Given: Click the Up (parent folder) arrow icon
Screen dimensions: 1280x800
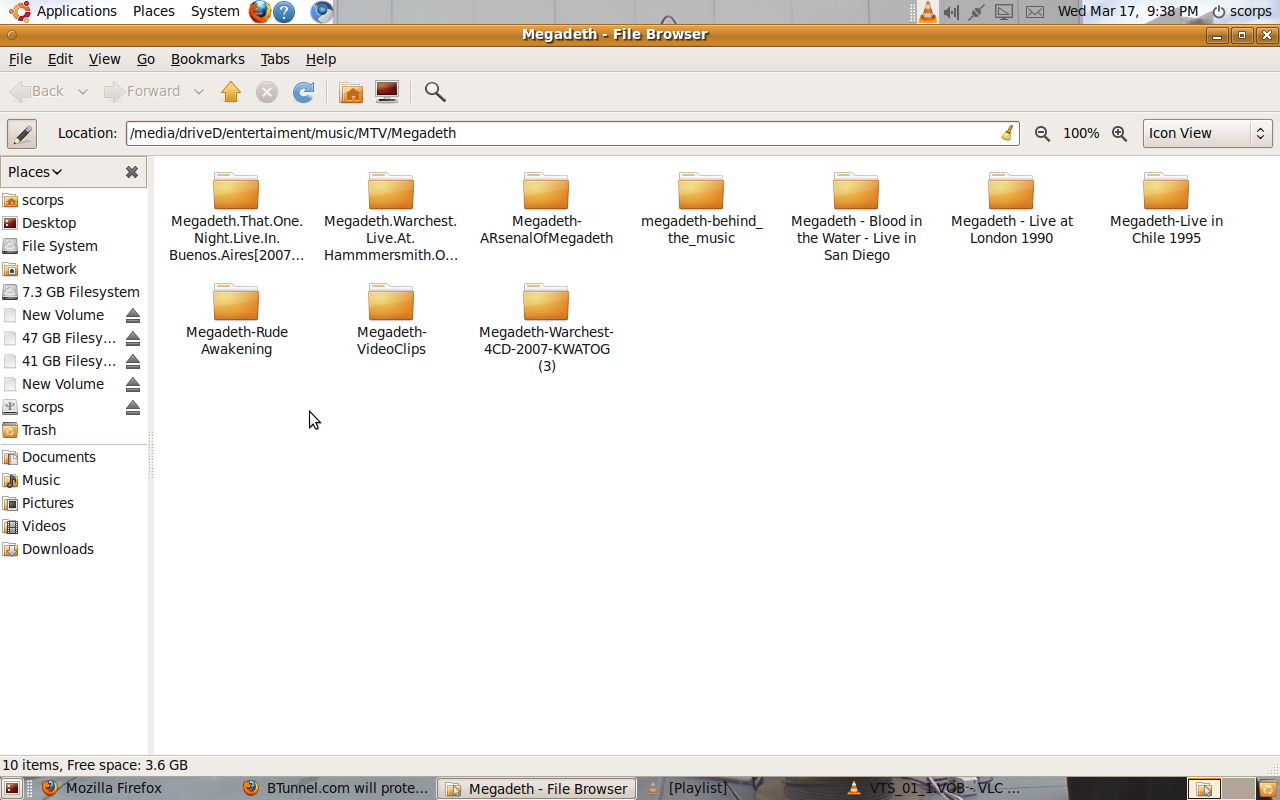Looking at the screenshot, I should [231, 92].
